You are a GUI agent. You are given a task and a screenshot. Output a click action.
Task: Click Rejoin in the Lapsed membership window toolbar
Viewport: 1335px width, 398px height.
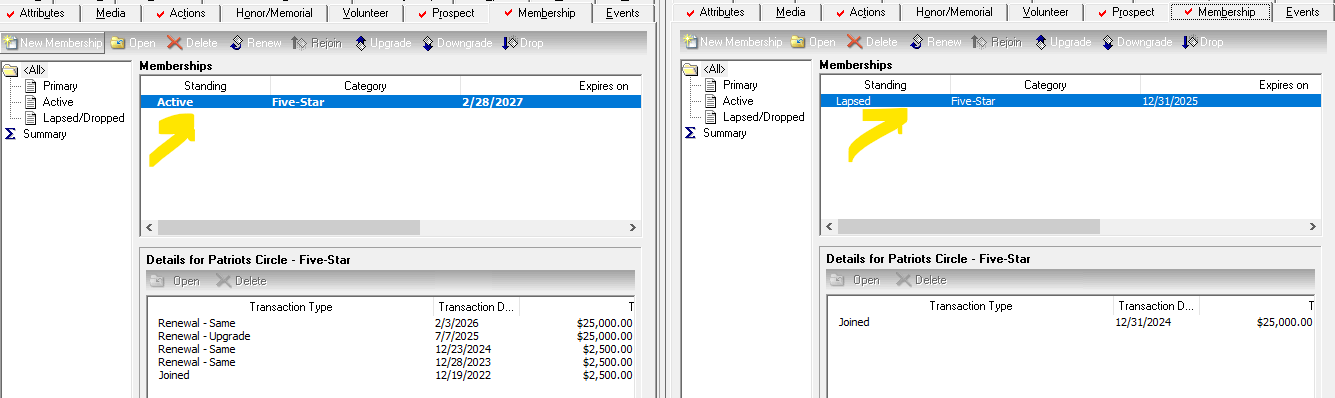coord(997,42)
